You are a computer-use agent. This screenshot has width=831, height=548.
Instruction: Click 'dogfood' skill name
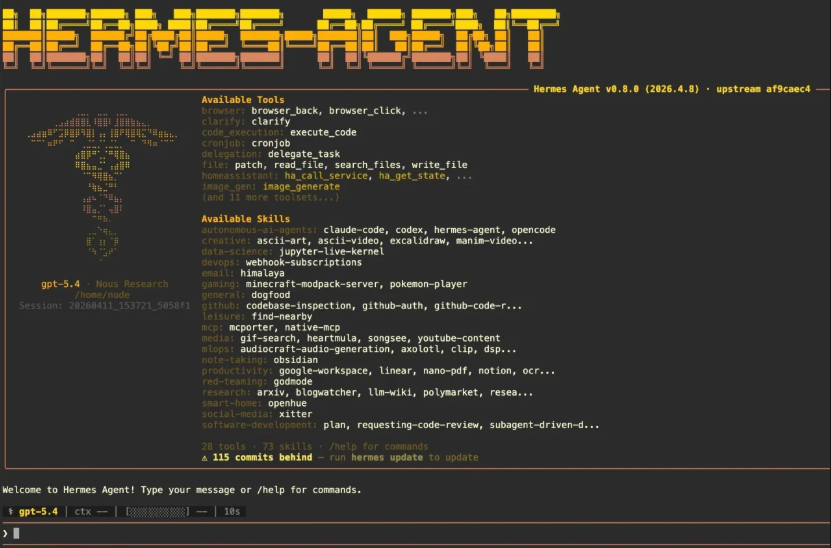click(x=271, y=295)
